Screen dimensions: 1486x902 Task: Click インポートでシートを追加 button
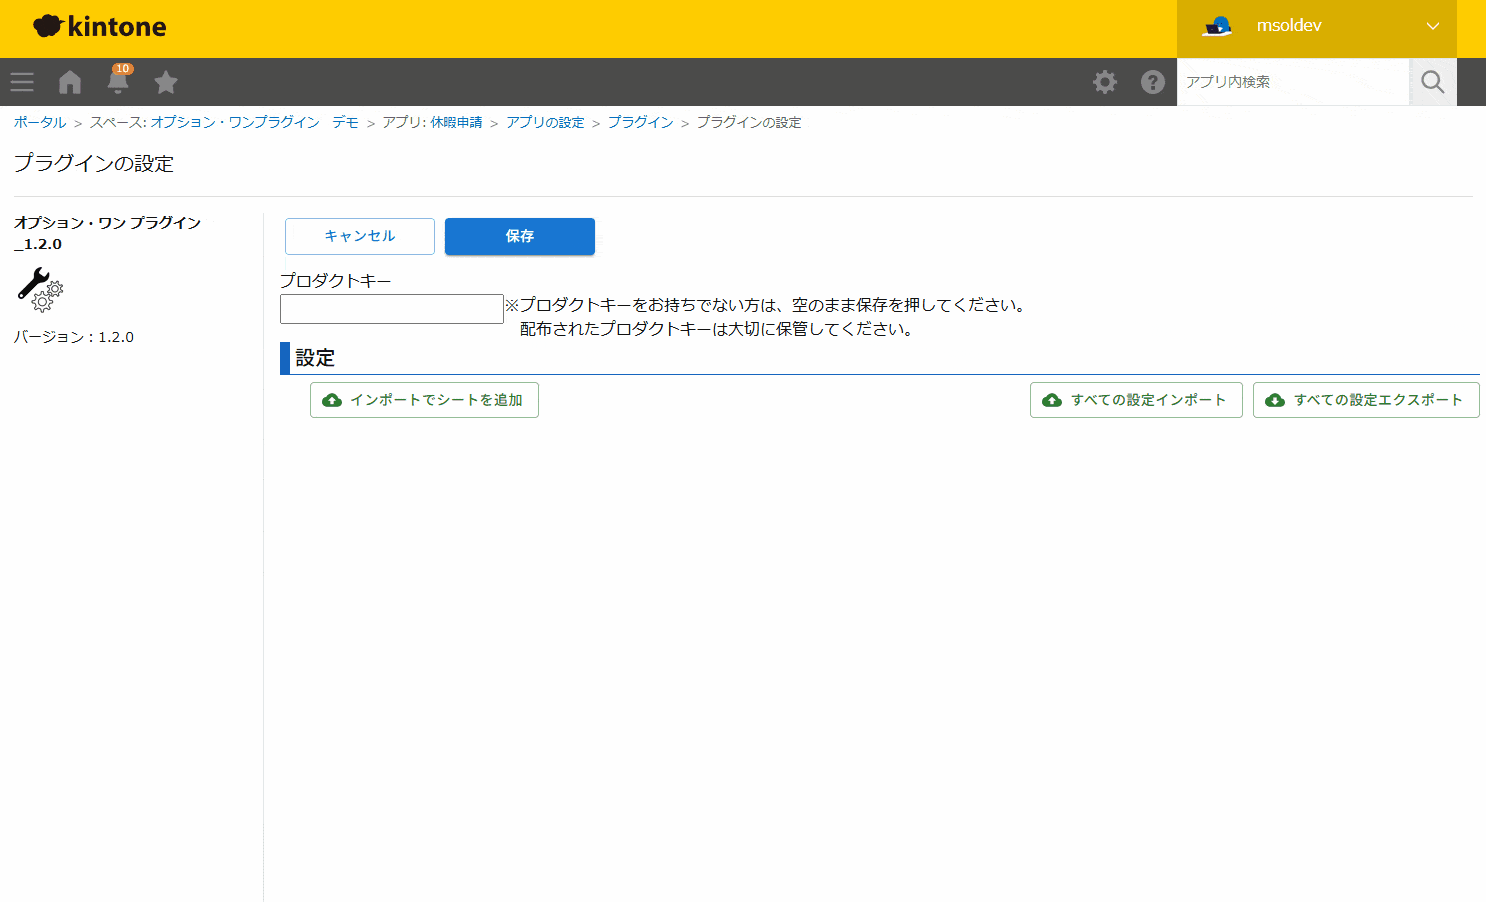coord(424,400)
